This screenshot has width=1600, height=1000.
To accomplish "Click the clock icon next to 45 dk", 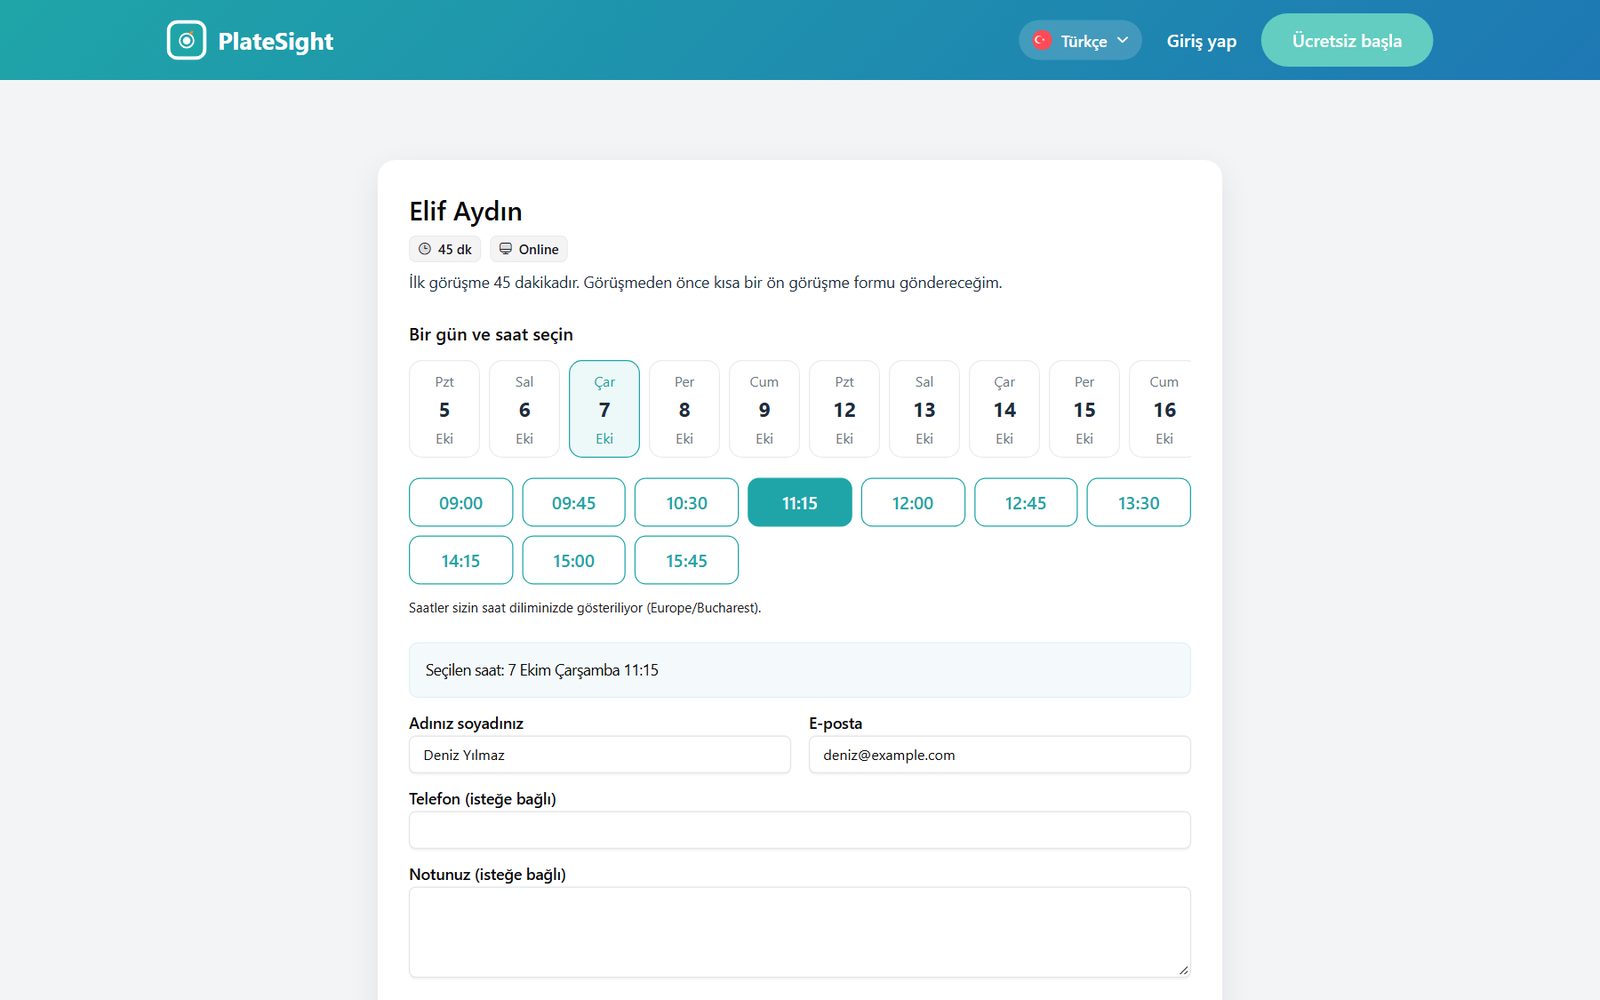I will (425, 249).
